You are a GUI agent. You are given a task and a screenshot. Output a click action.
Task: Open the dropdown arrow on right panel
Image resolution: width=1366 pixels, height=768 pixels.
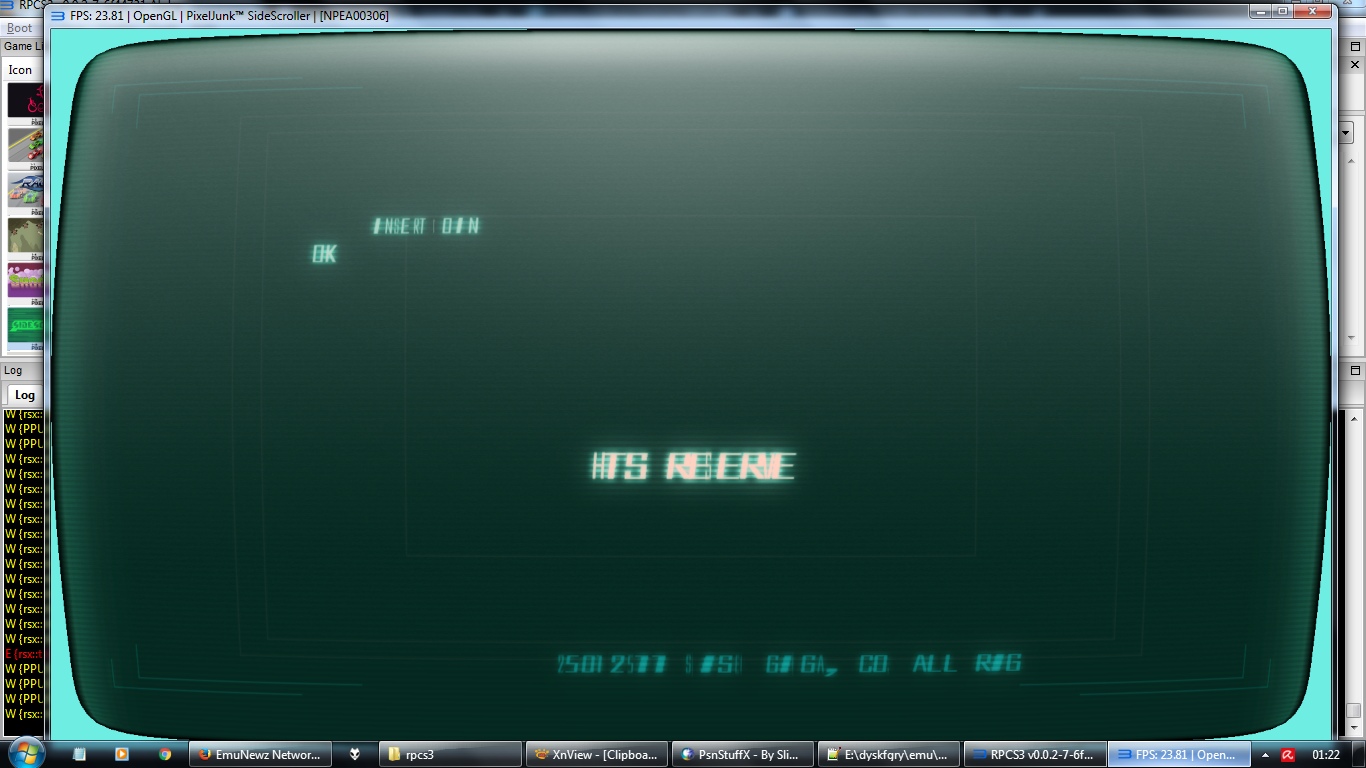tap(1346, 133)
